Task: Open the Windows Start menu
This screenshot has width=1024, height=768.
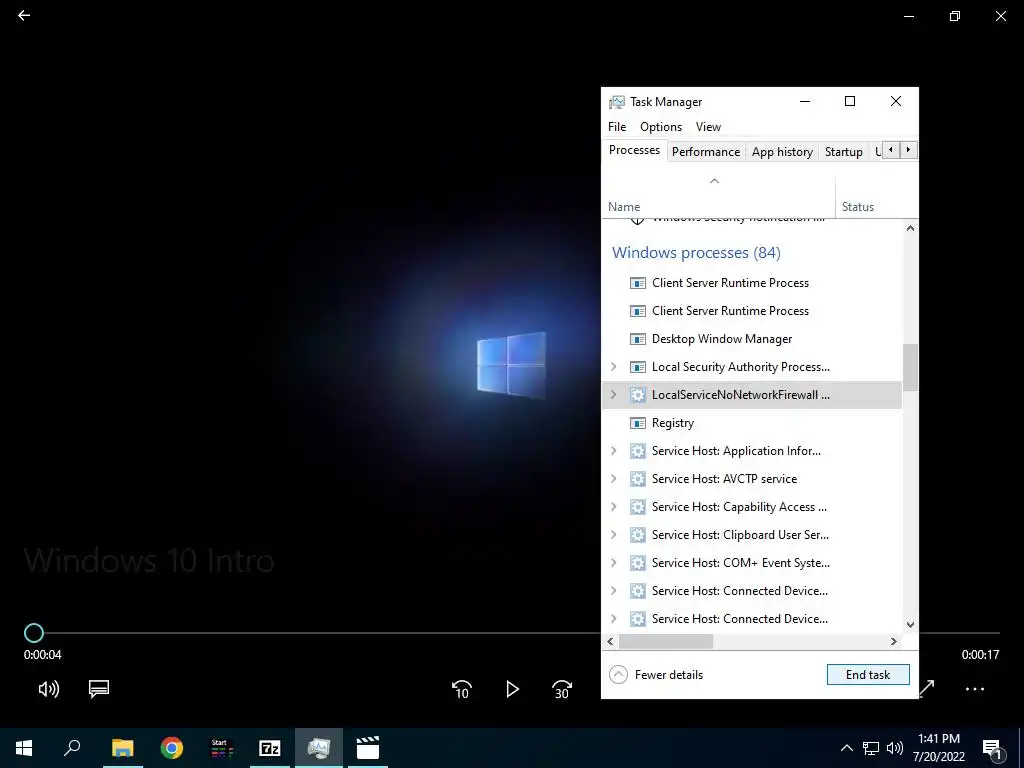Action: (24, 748)
